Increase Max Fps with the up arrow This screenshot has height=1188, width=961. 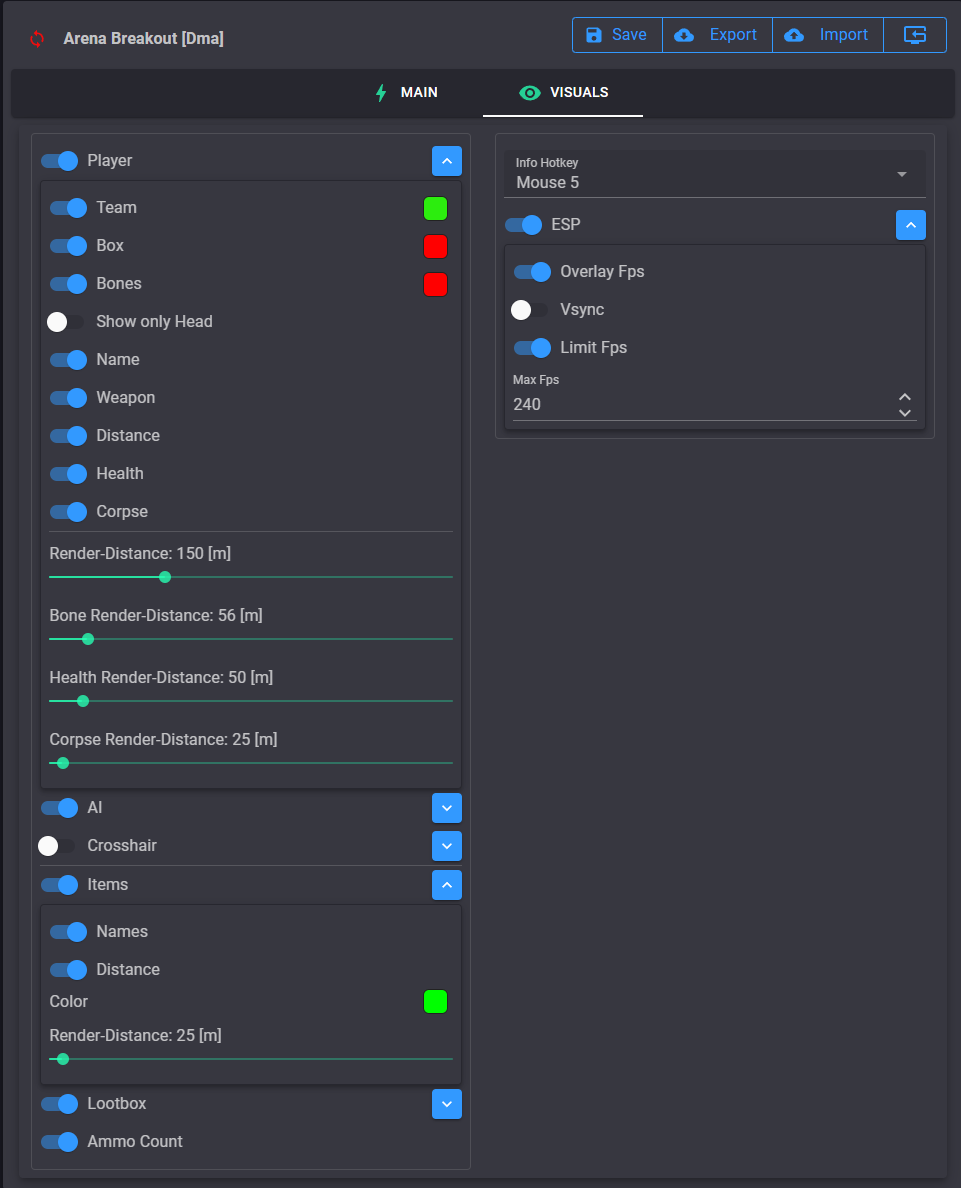point(905,397)
